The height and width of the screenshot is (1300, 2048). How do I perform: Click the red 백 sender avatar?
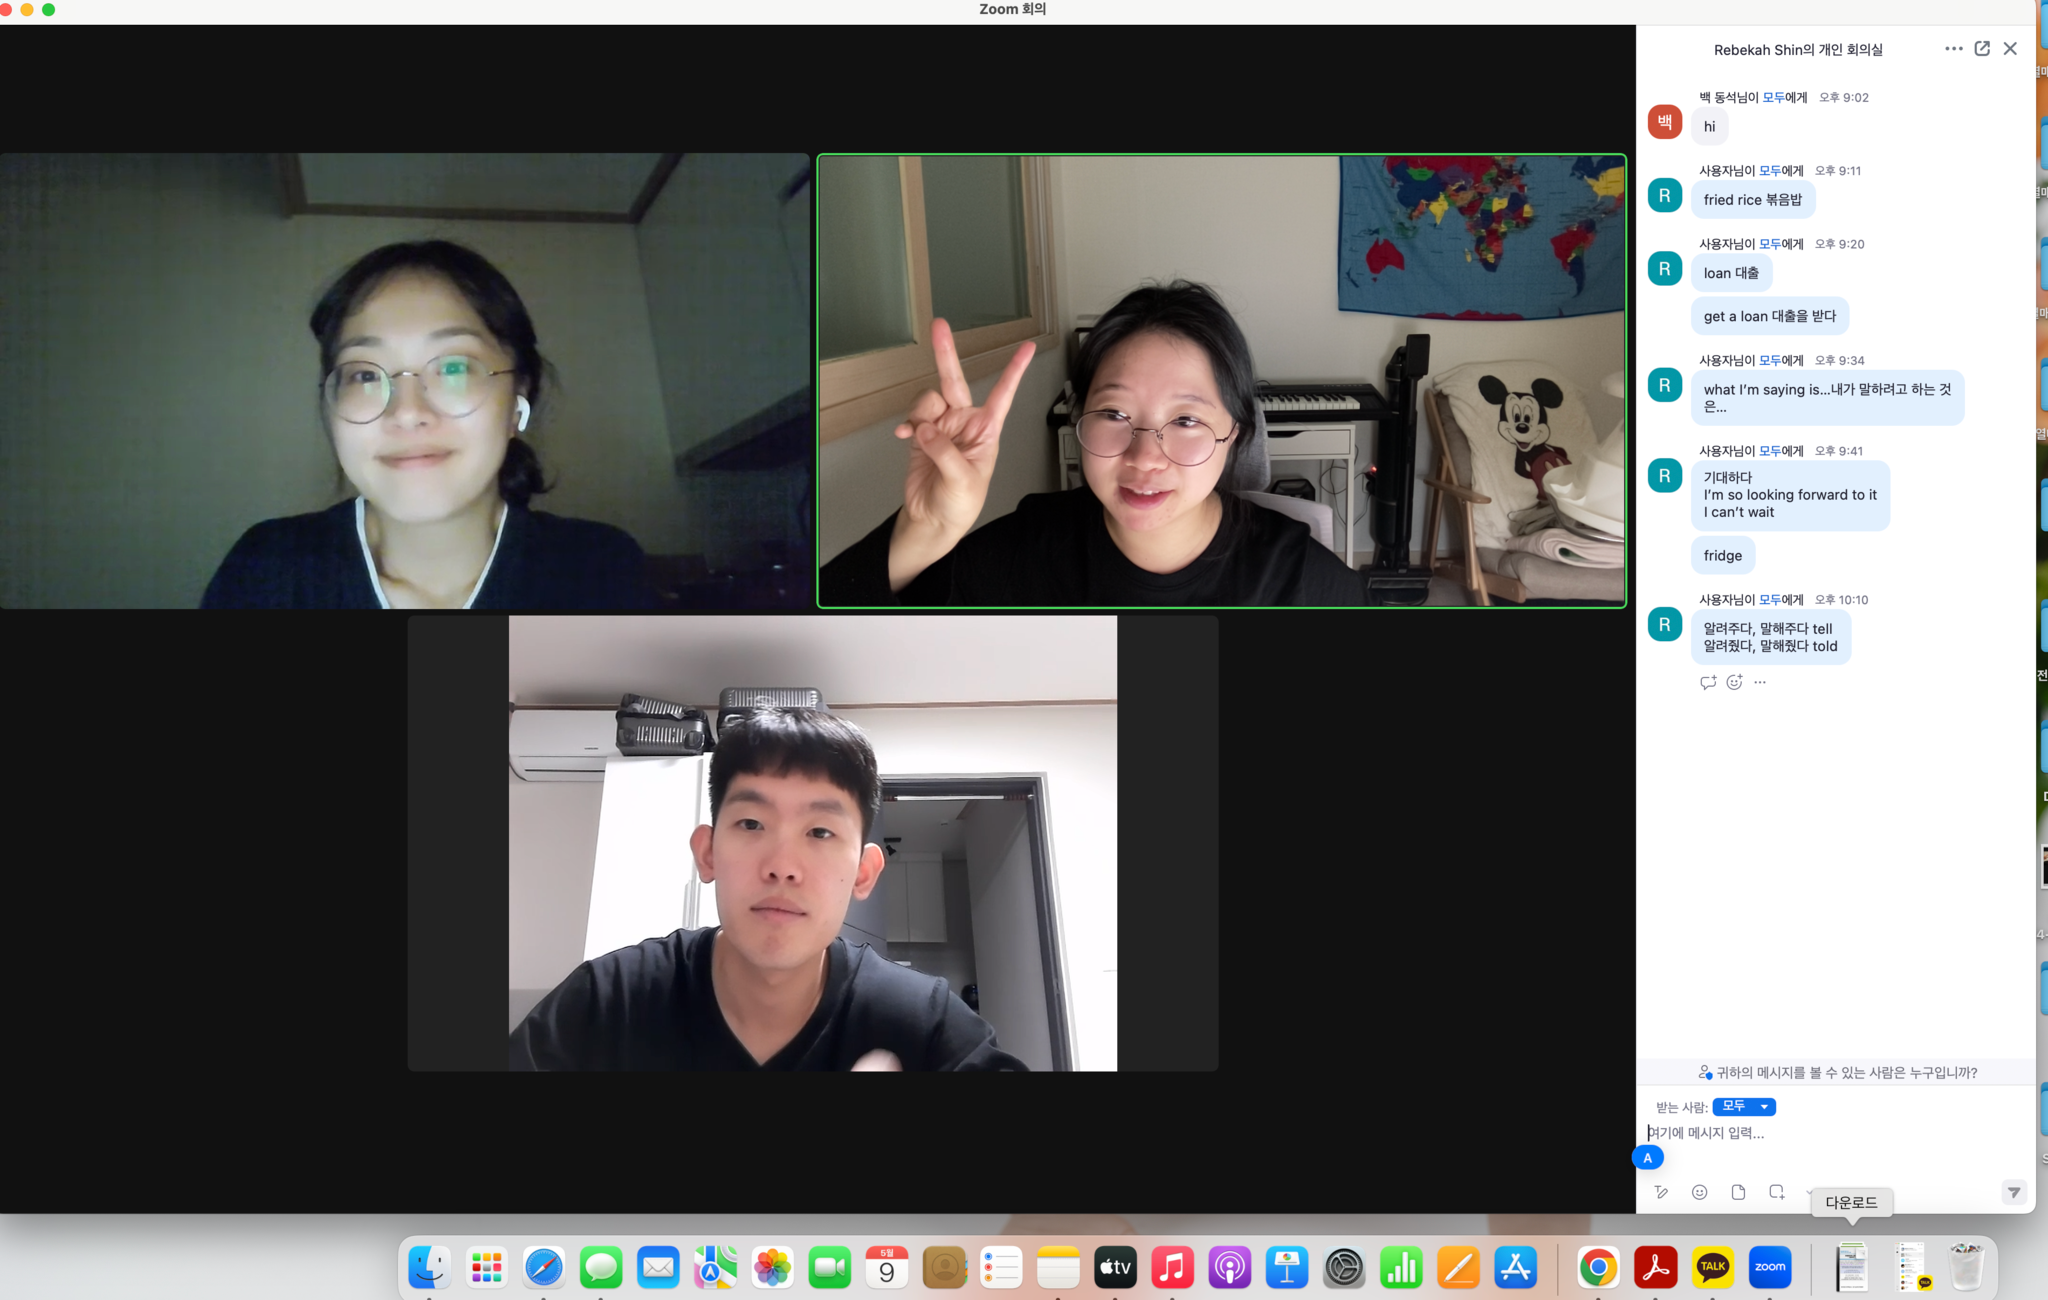(x=1665, y=122)
